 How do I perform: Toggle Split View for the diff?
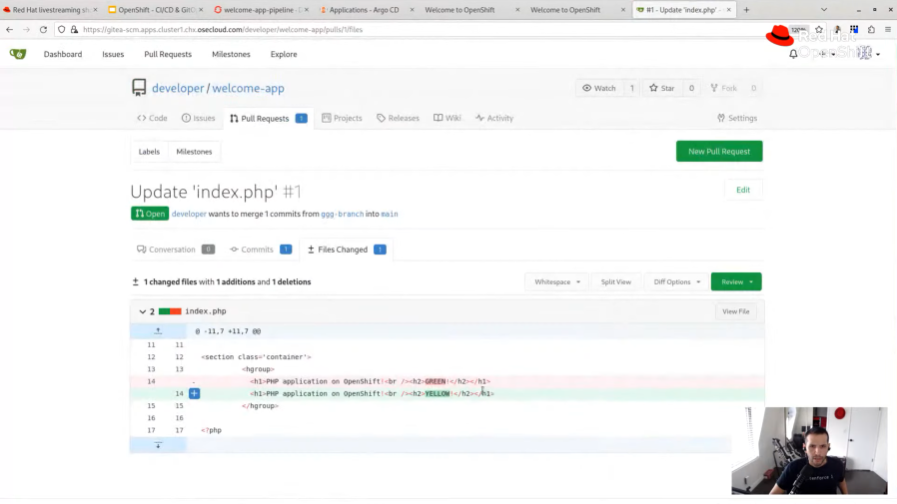pos(616,282)
